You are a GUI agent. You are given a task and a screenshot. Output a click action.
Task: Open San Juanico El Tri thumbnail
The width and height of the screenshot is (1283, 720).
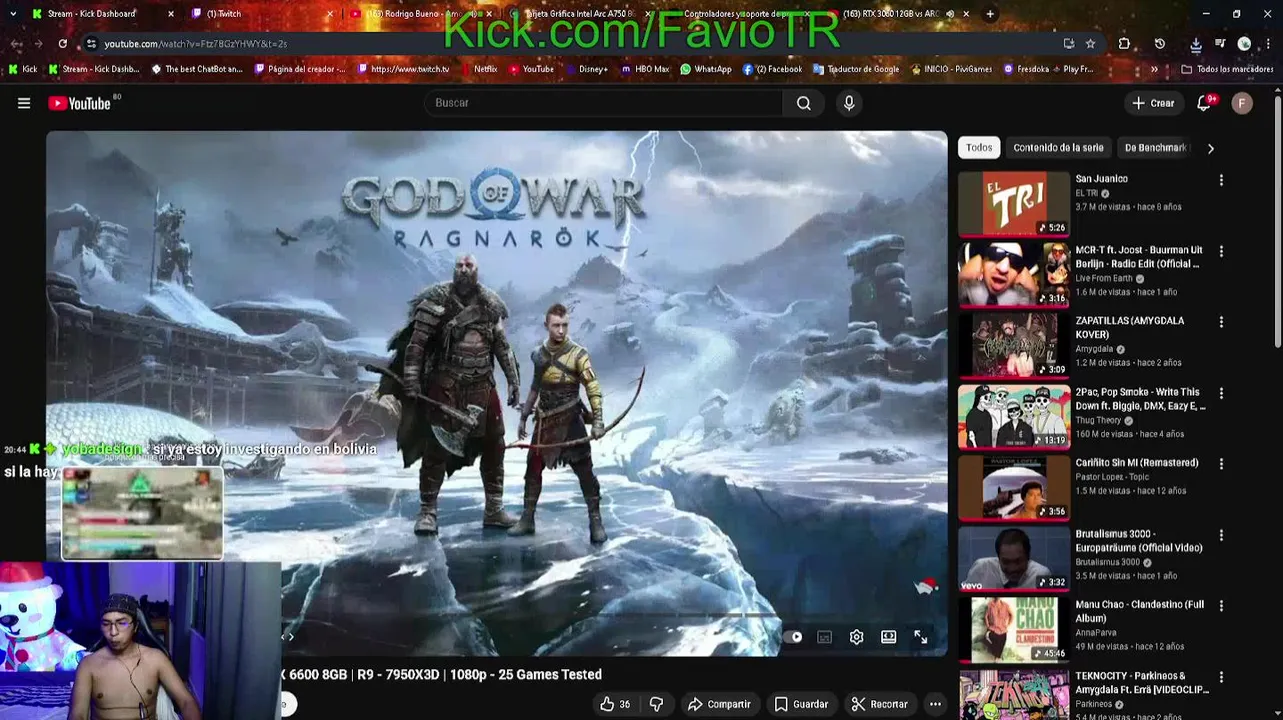click(x=1014, y=204)
